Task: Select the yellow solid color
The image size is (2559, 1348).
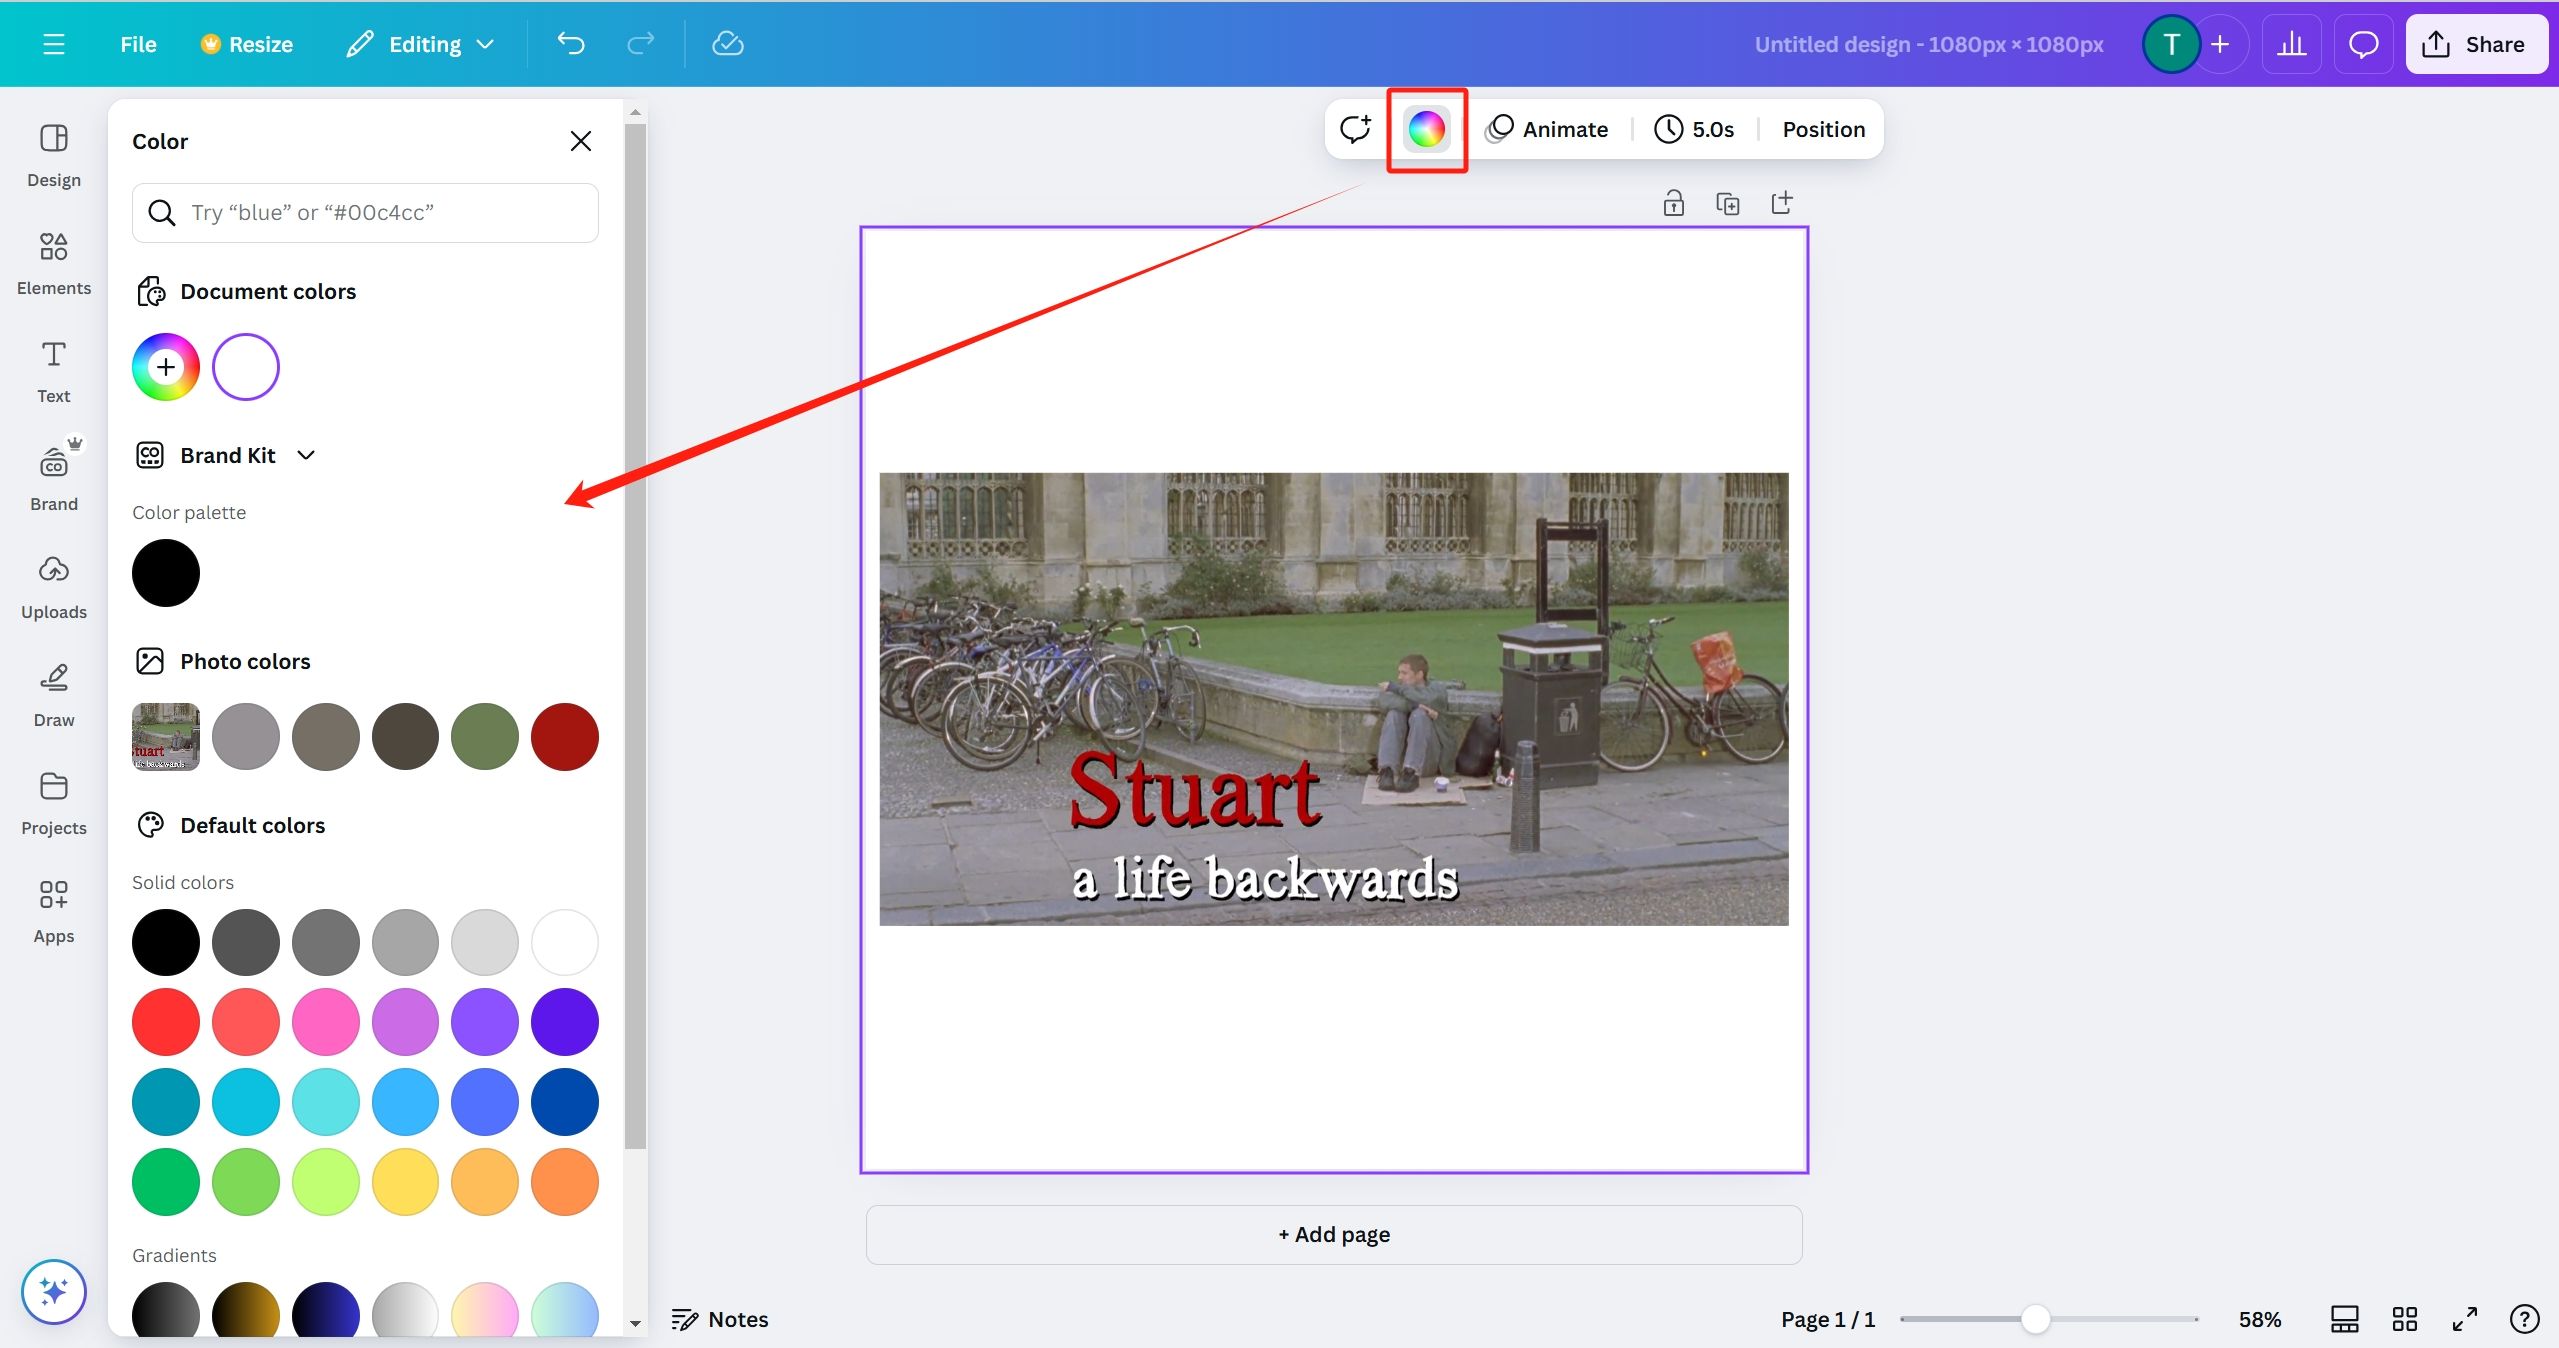Action: 405,1182
